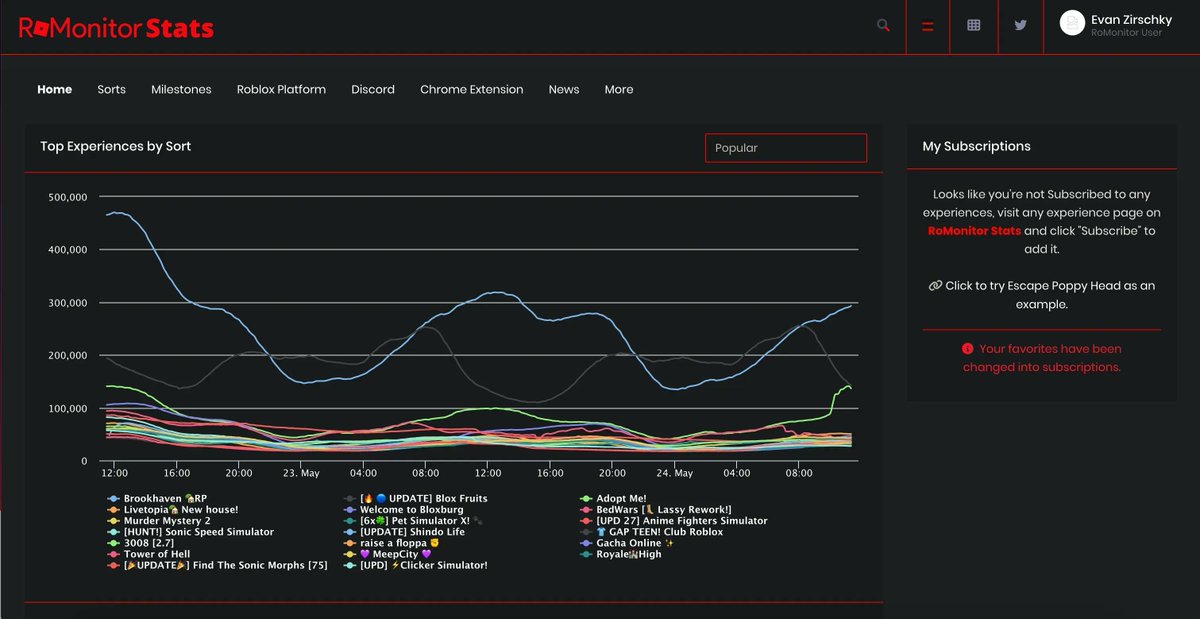Open the grid apps icon
Image resolution: width=1200 pixels, height=619 pixels.
click(x=973, y=24)
